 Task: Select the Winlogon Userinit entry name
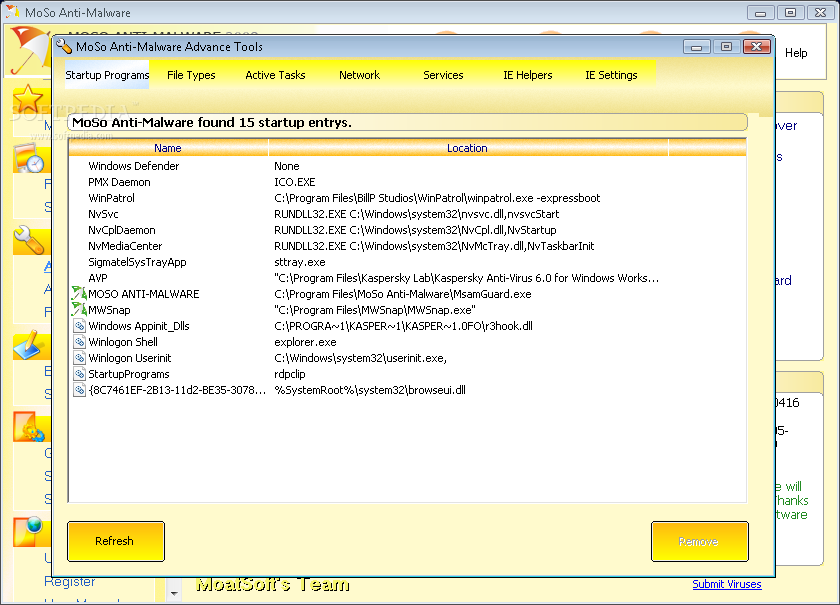click(130, 358)
